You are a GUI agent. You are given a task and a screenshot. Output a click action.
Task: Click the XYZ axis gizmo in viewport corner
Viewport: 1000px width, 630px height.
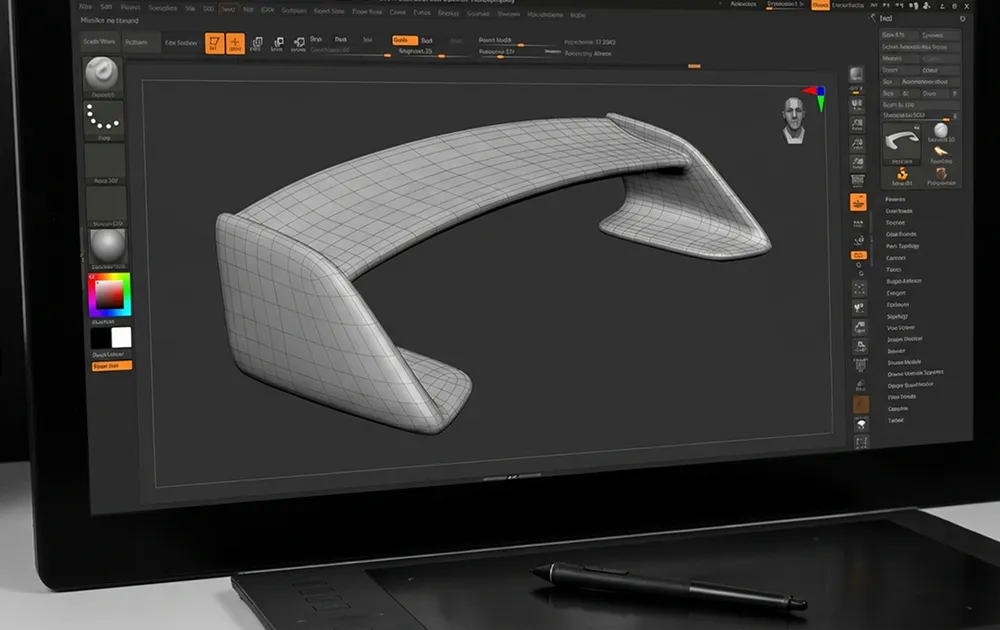click(x=819, y=95)
